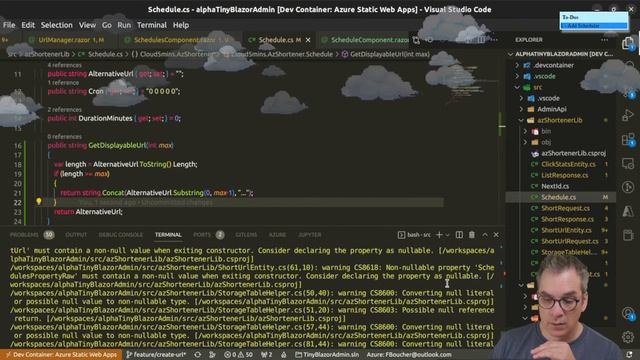
Task: Split the terminal panel
Action: pyautogui.click(x=459, y=235)
